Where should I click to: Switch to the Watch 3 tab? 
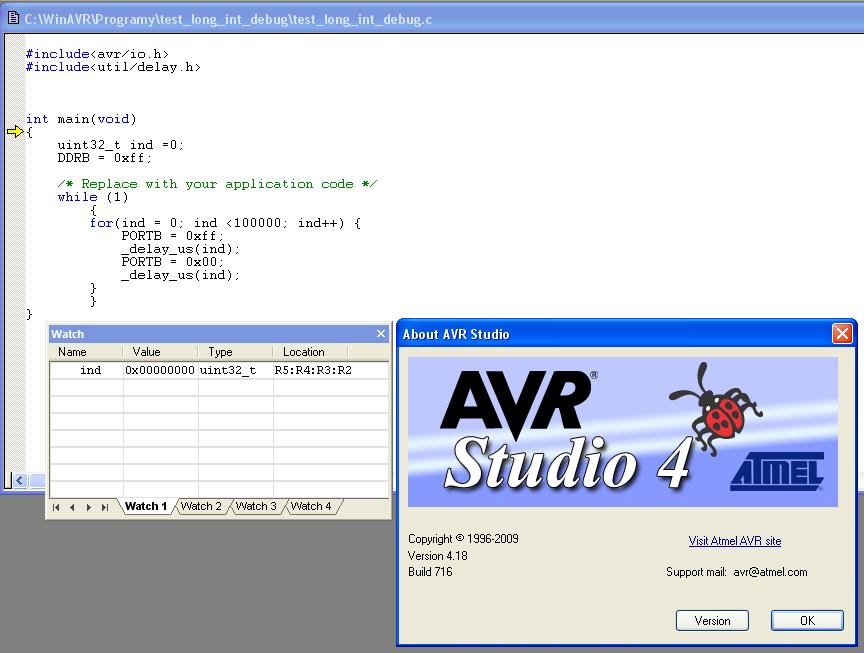(x=256, y=506)
